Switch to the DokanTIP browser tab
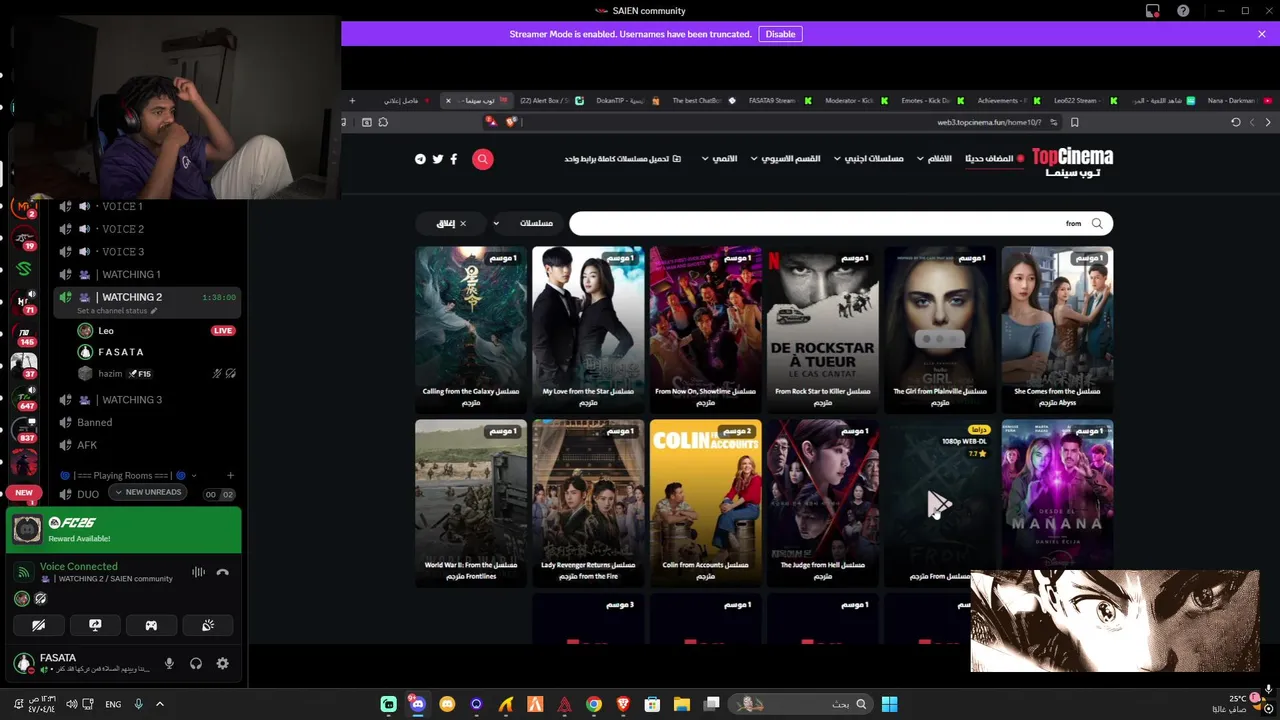Image resolution: width=1280 pixels, height=720 pixels. pos(628,100)
